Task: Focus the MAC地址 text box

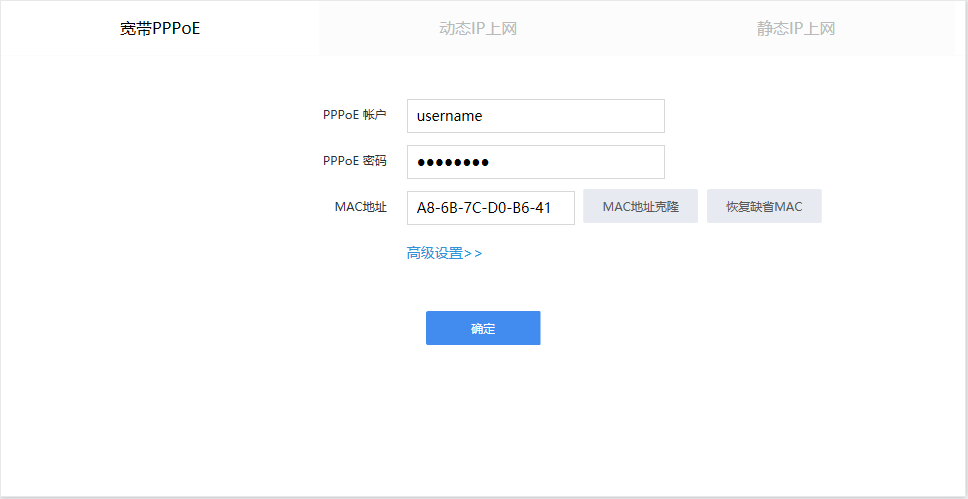Action: [490, 208]
